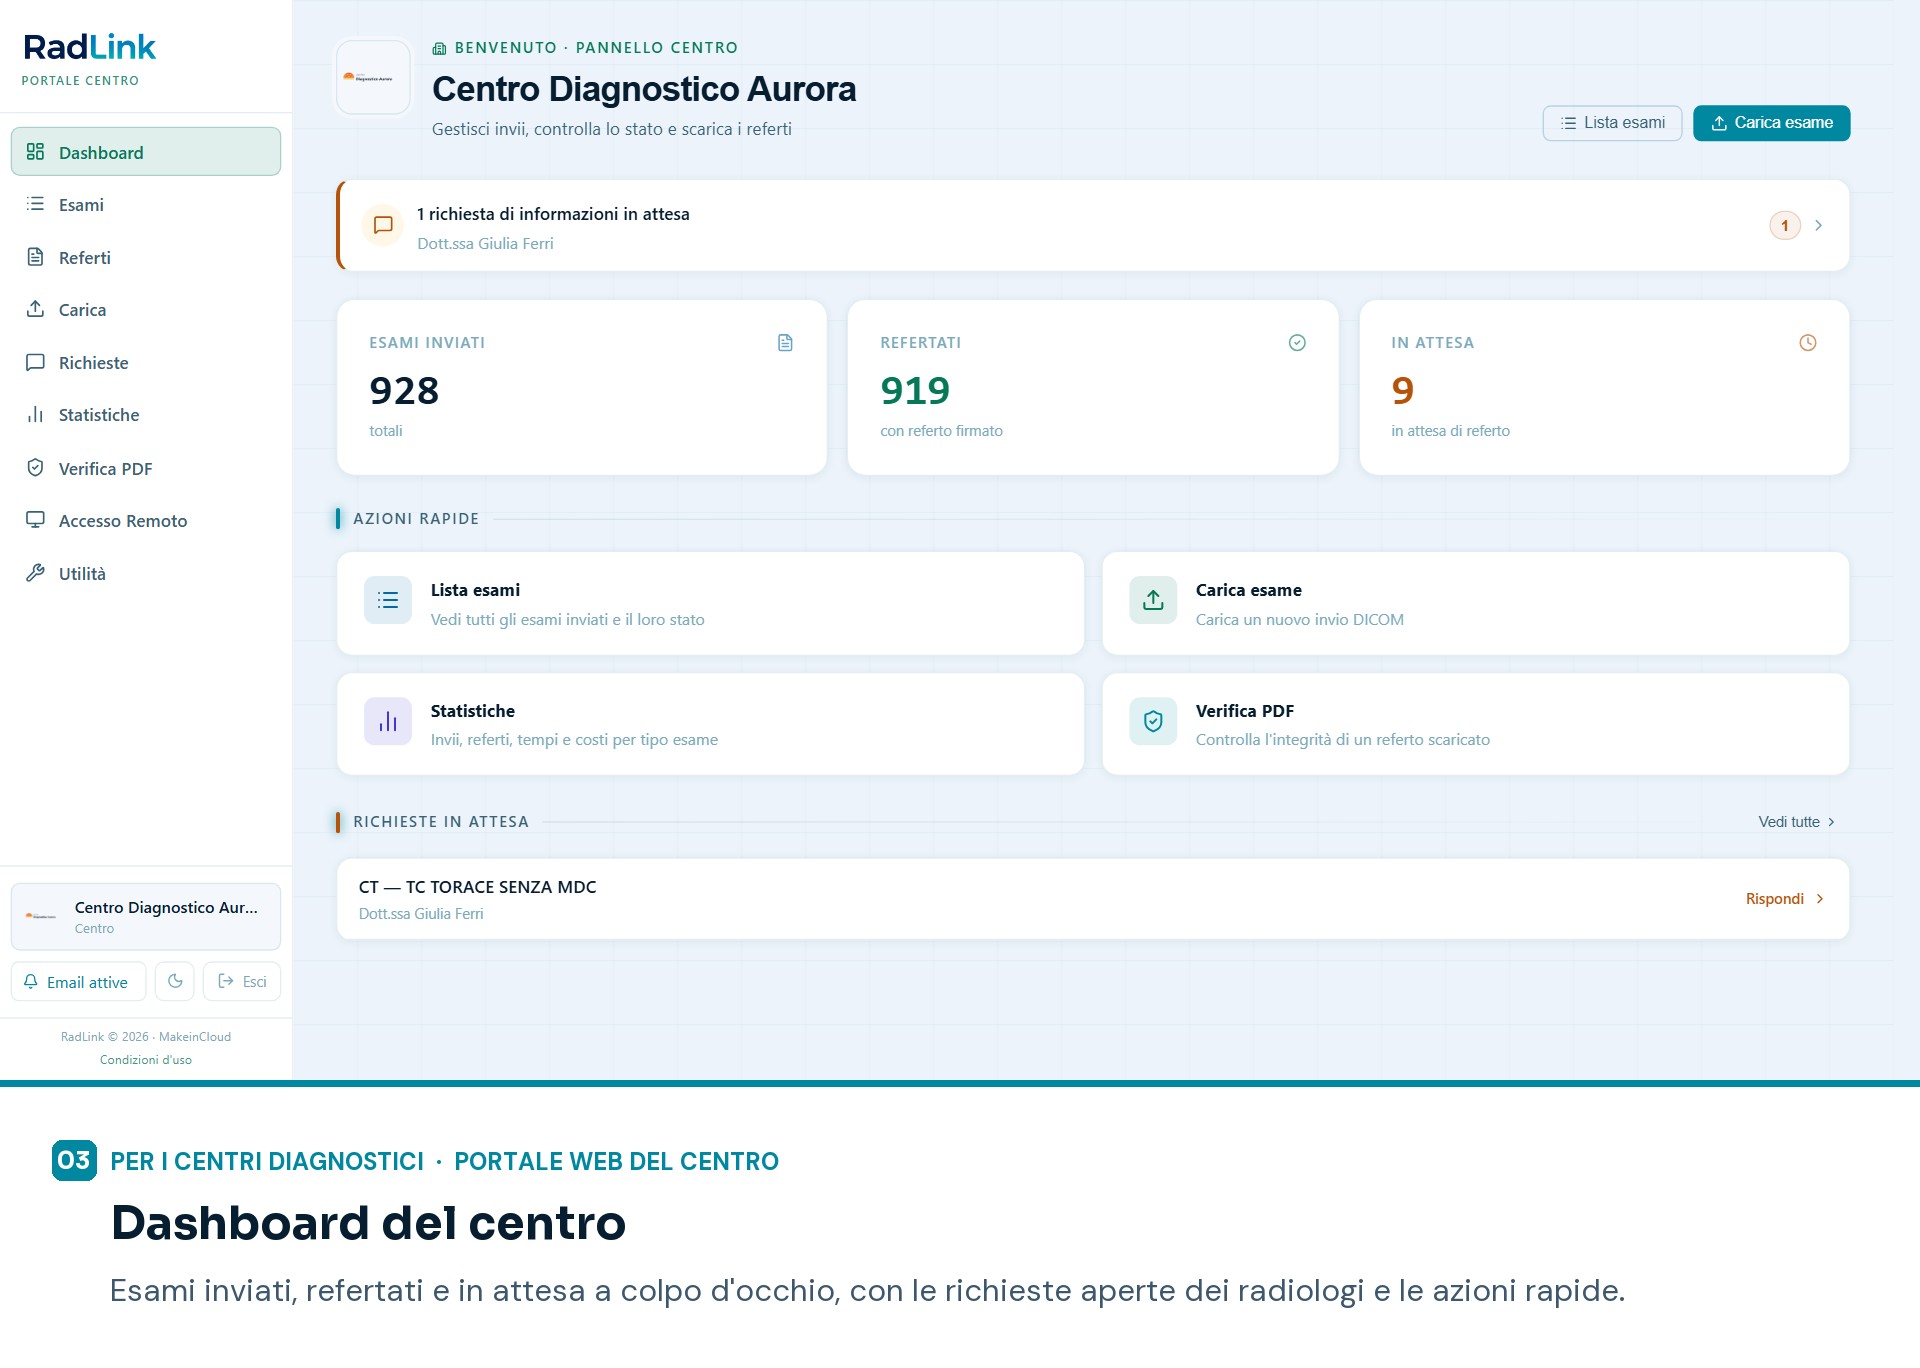The height and width of the screenshot is (1368, 1920).
Task: Click the document icon on Esami Inviati card
Action: coord(786,343)
